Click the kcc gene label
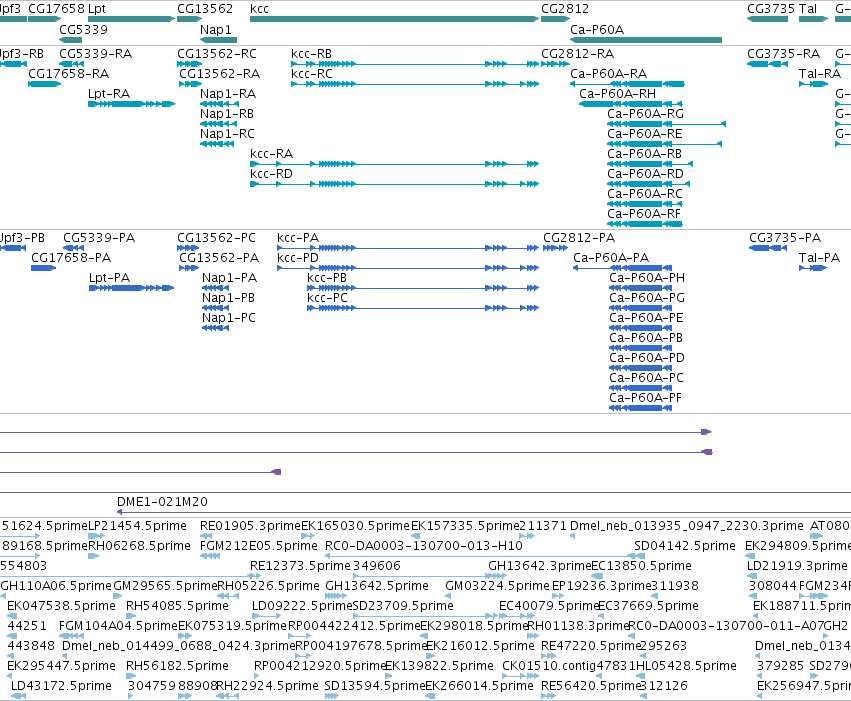This screenshot has height=701, width=851. click(259, 9)
